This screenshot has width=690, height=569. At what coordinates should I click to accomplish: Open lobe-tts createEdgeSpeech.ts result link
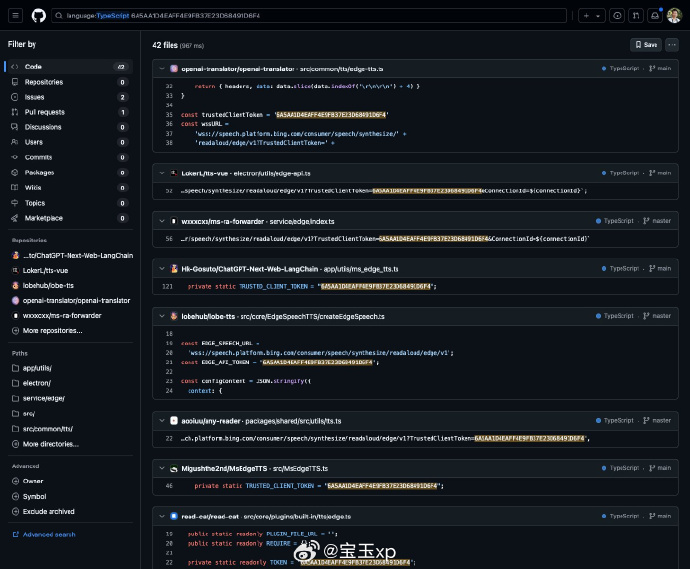(283, 316)
